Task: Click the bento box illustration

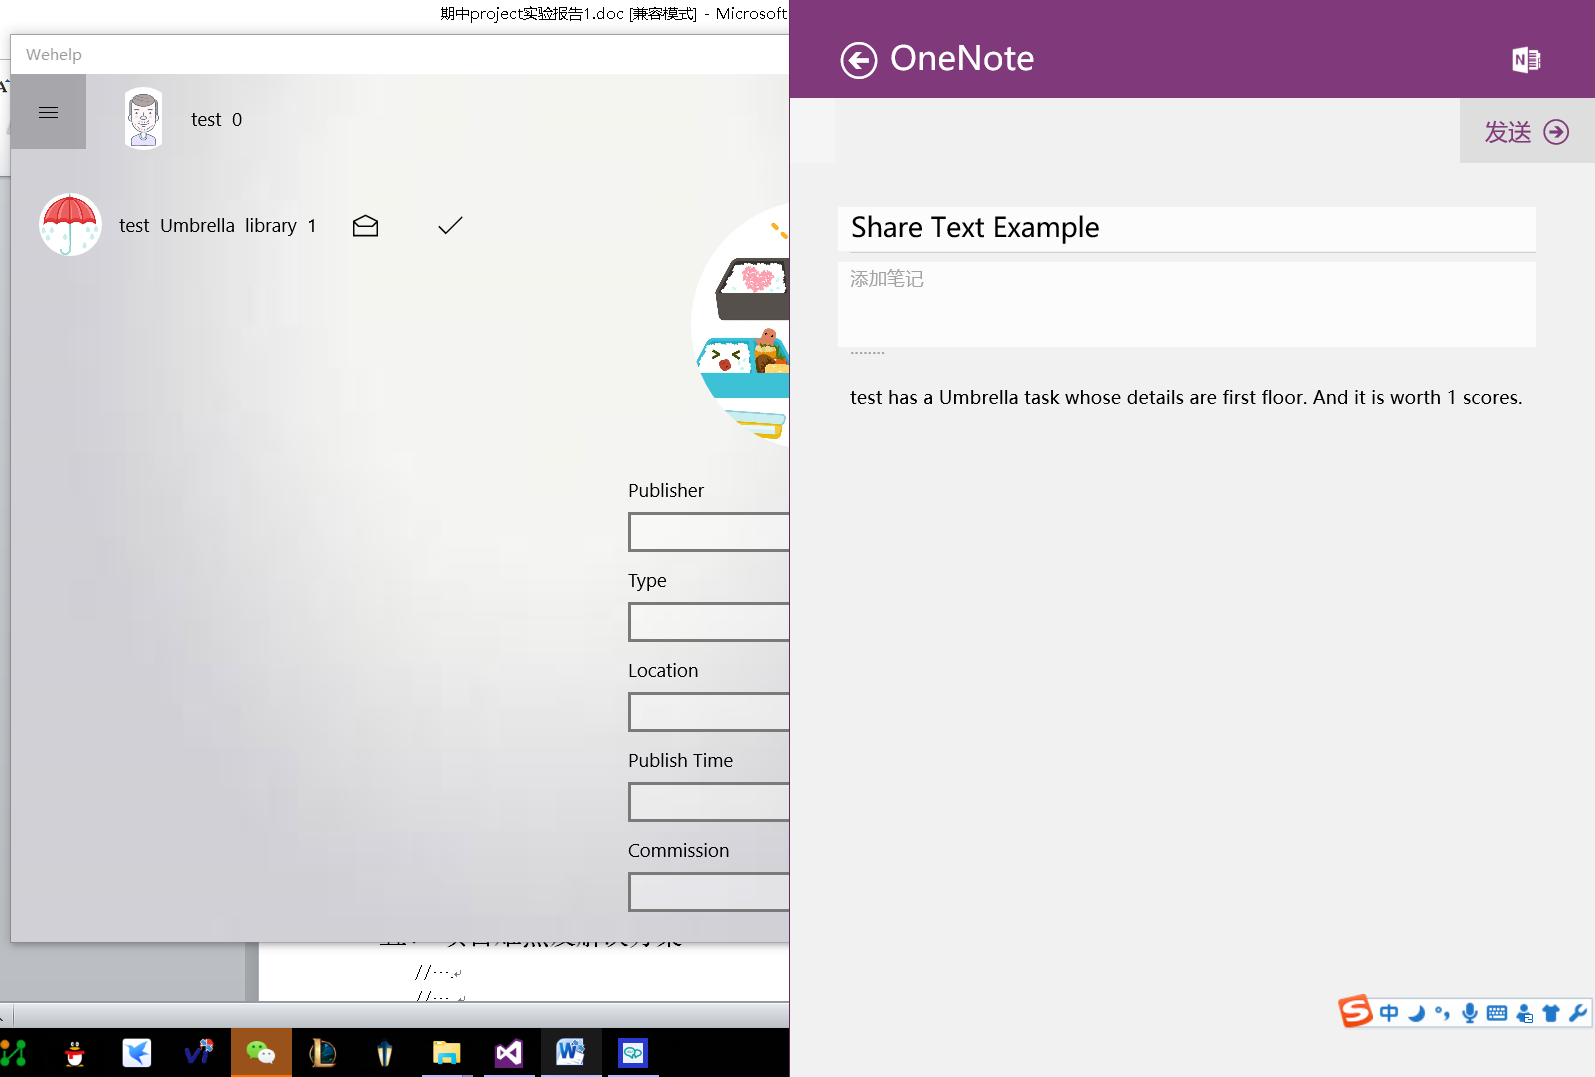Action: coord(742,325)
